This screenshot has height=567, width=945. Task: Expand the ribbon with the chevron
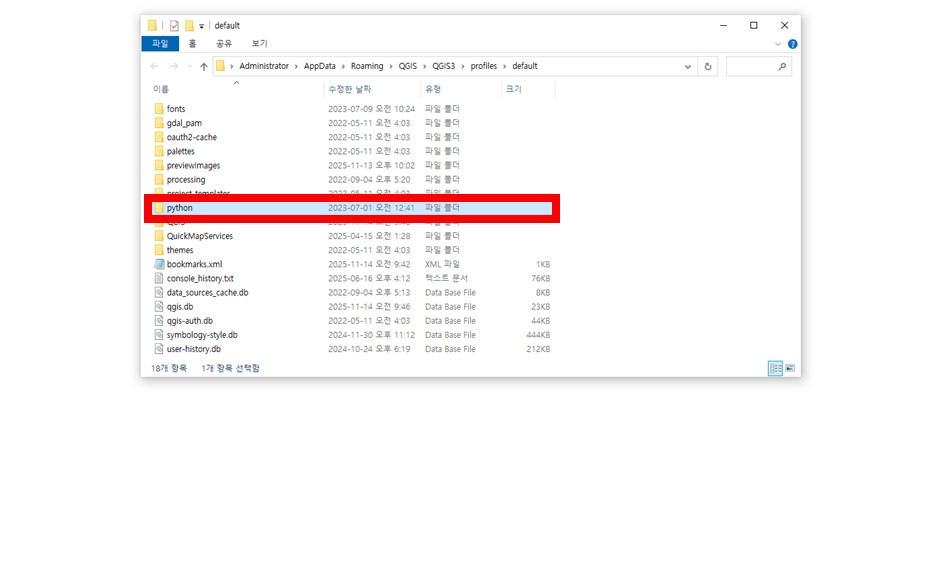coord(778,44)
